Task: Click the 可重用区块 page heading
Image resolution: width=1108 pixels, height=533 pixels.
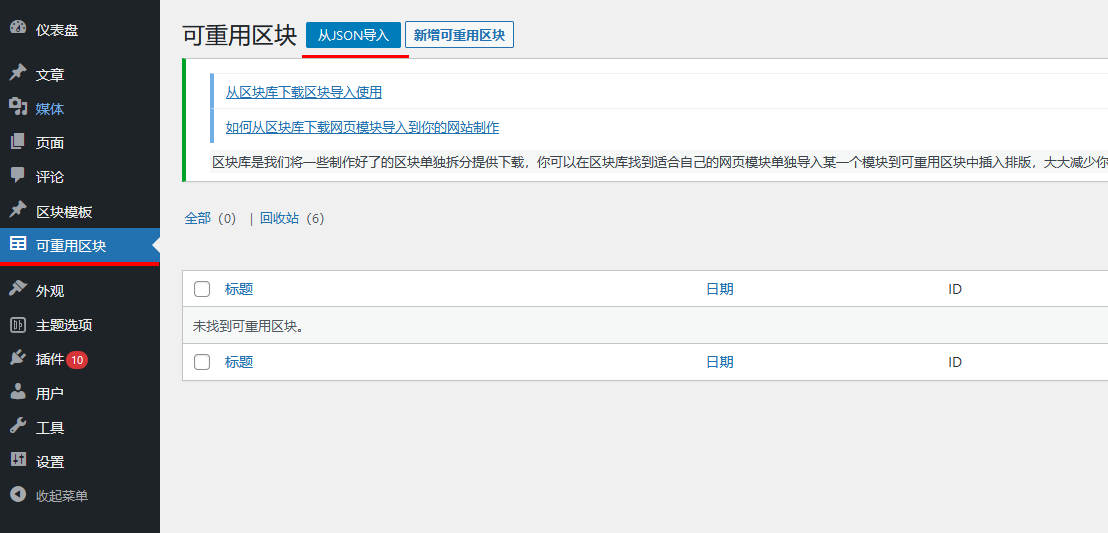Action: (240, 36)
